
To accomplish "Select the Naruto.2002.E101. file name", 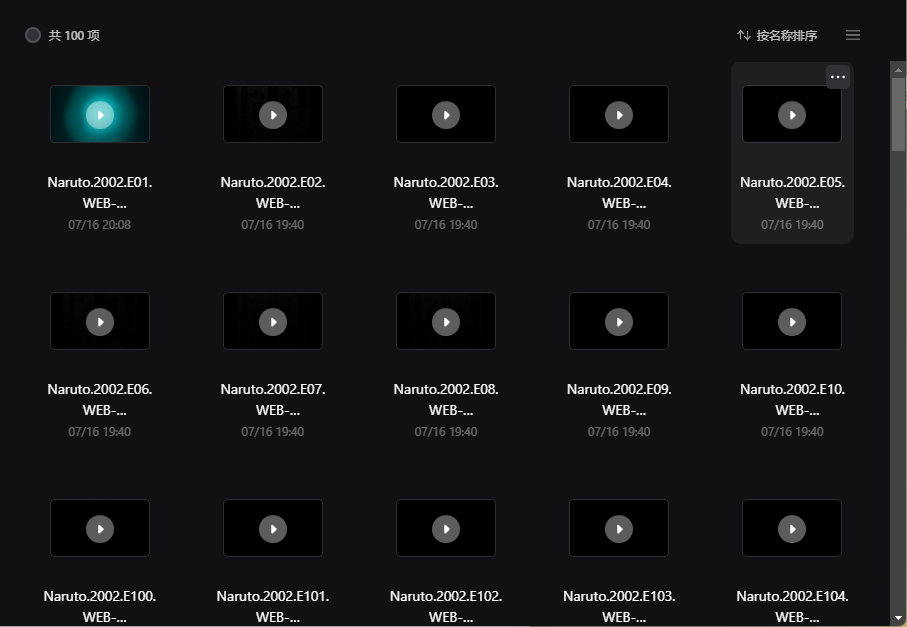I will 273,607.
